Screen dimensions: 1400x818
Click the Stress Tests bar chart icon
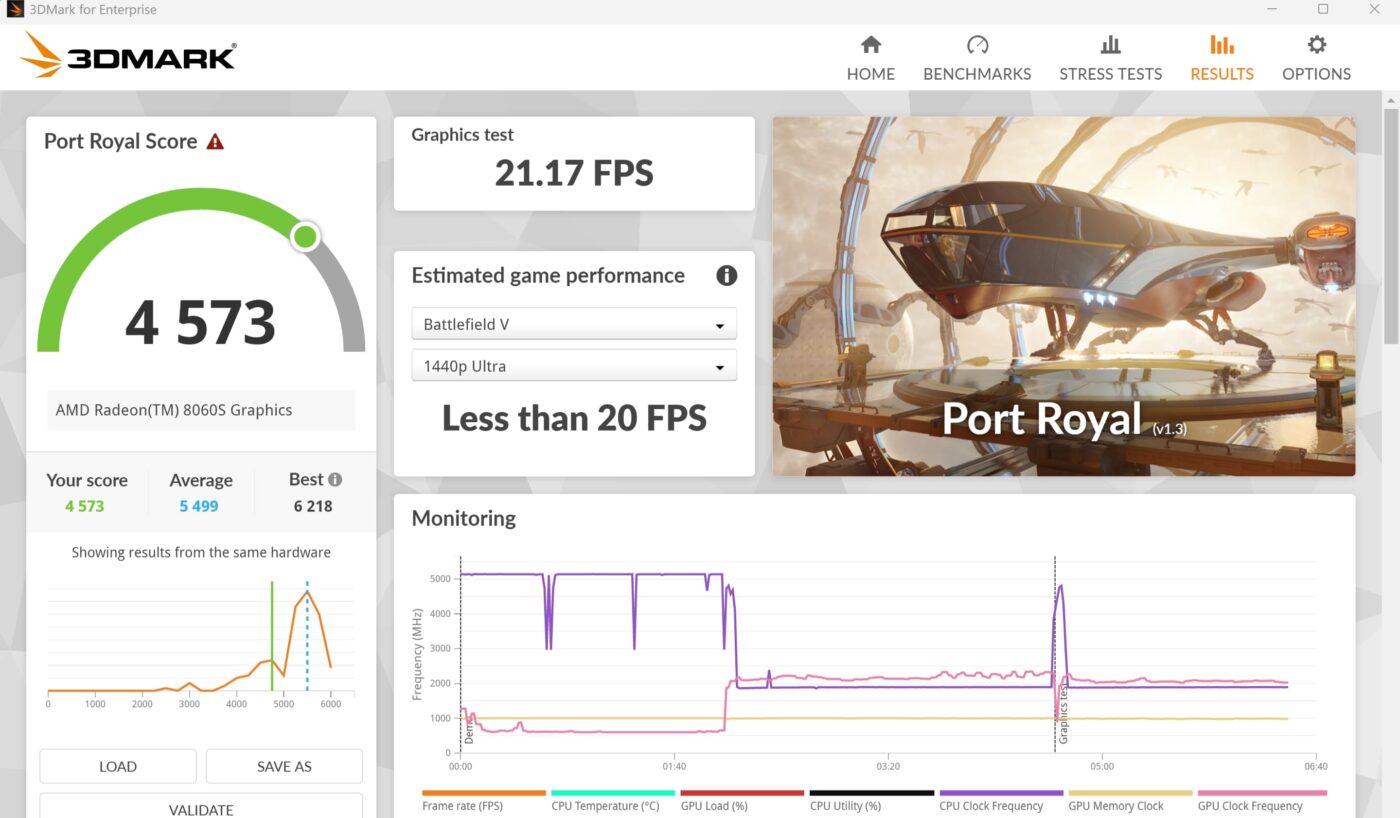coord(1110,45)
